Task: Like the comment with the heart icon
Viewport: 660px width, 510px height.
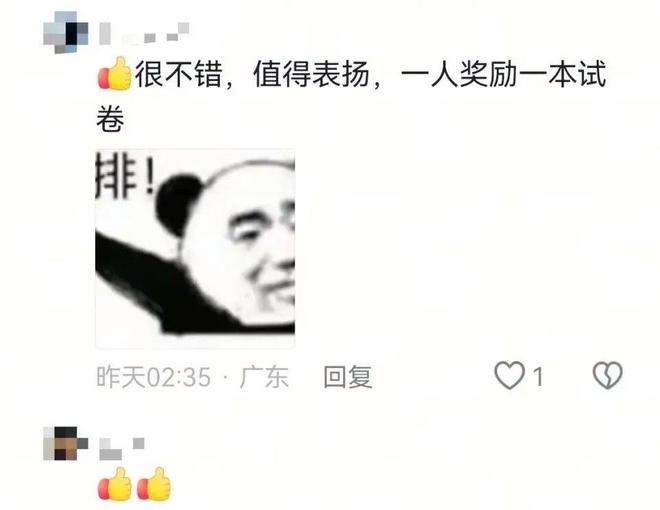Action: (509, 375)
